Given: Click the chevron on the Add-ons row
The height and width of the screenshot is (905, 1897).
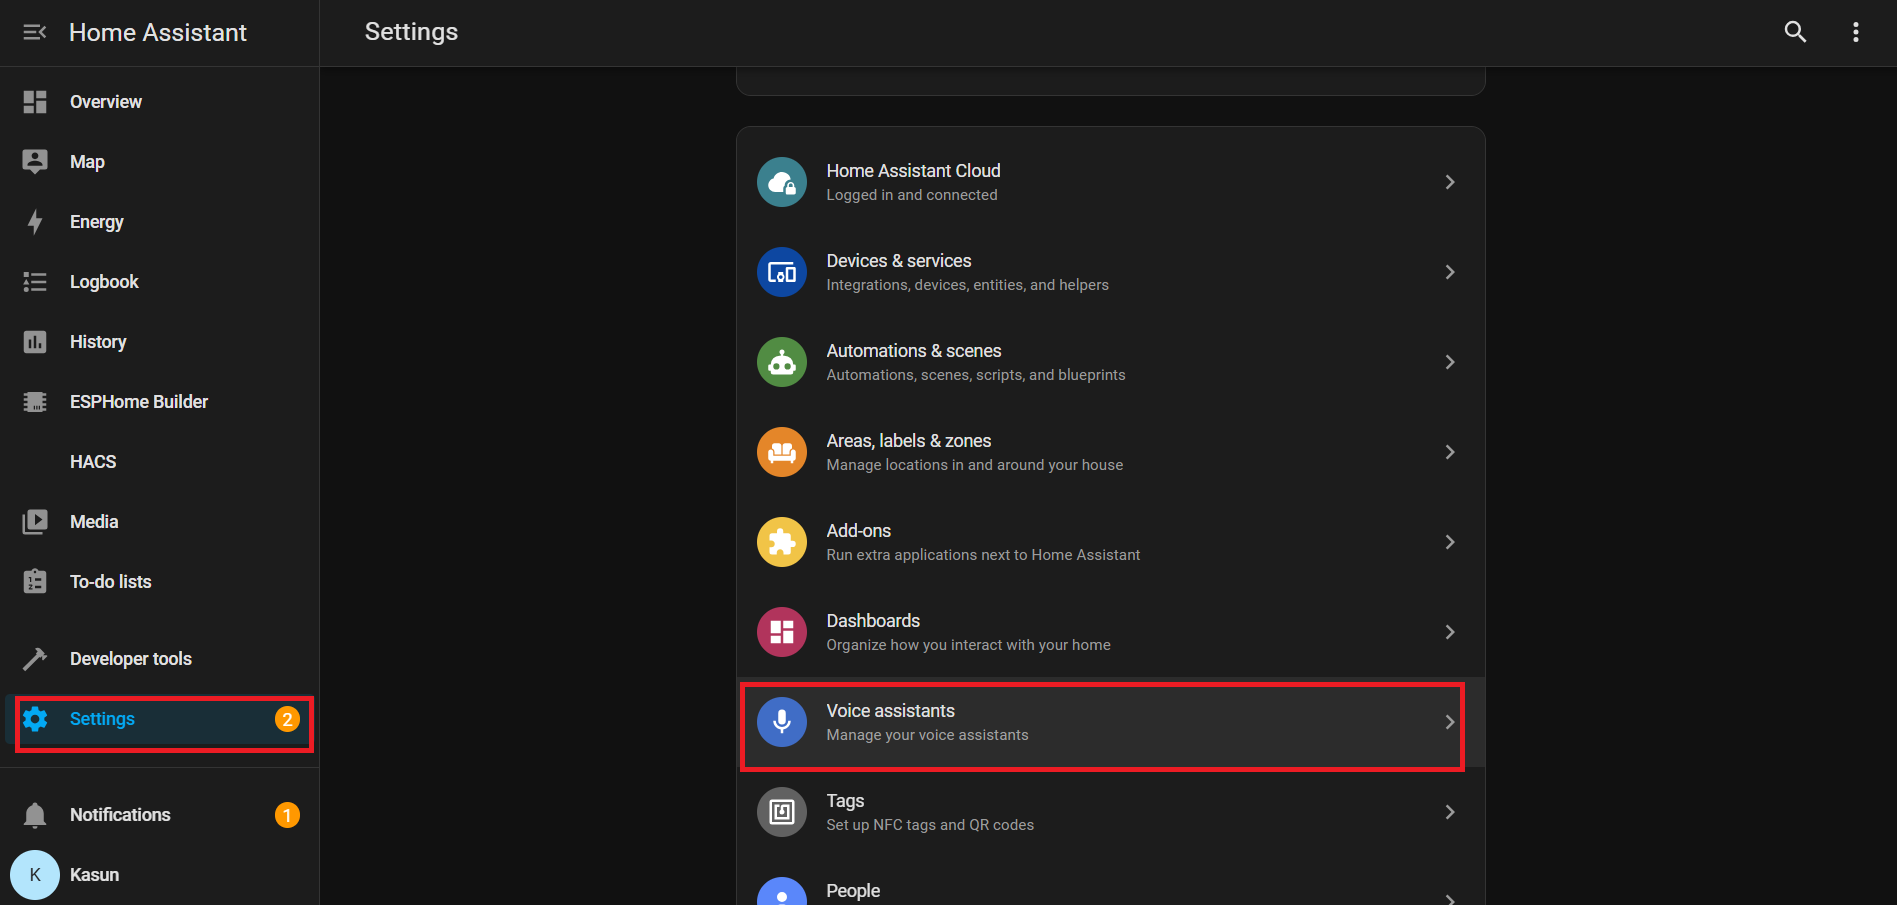Looking at the screenshot, I should point(1450,542).
